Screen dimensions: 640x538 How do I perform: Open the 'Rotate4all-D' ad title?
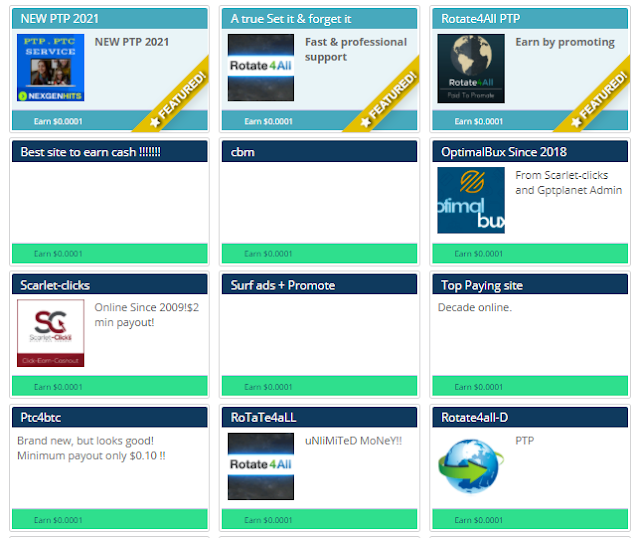[530, 417]
